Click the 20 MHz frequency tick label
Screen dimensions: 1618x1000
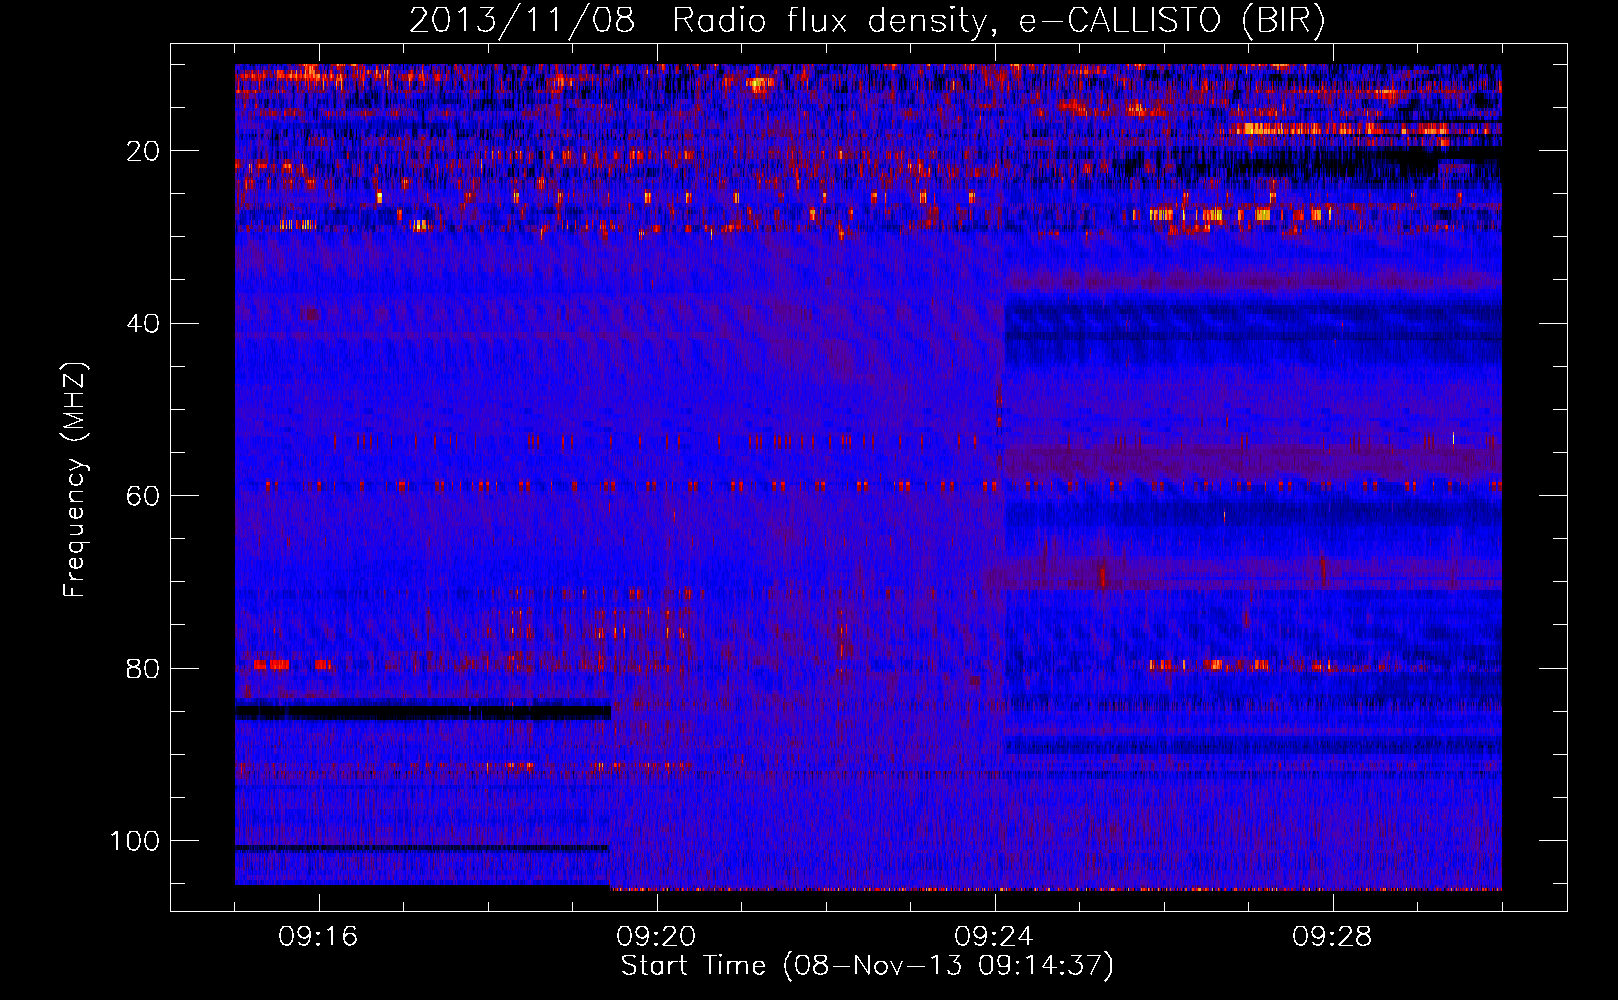coord(144,151)
